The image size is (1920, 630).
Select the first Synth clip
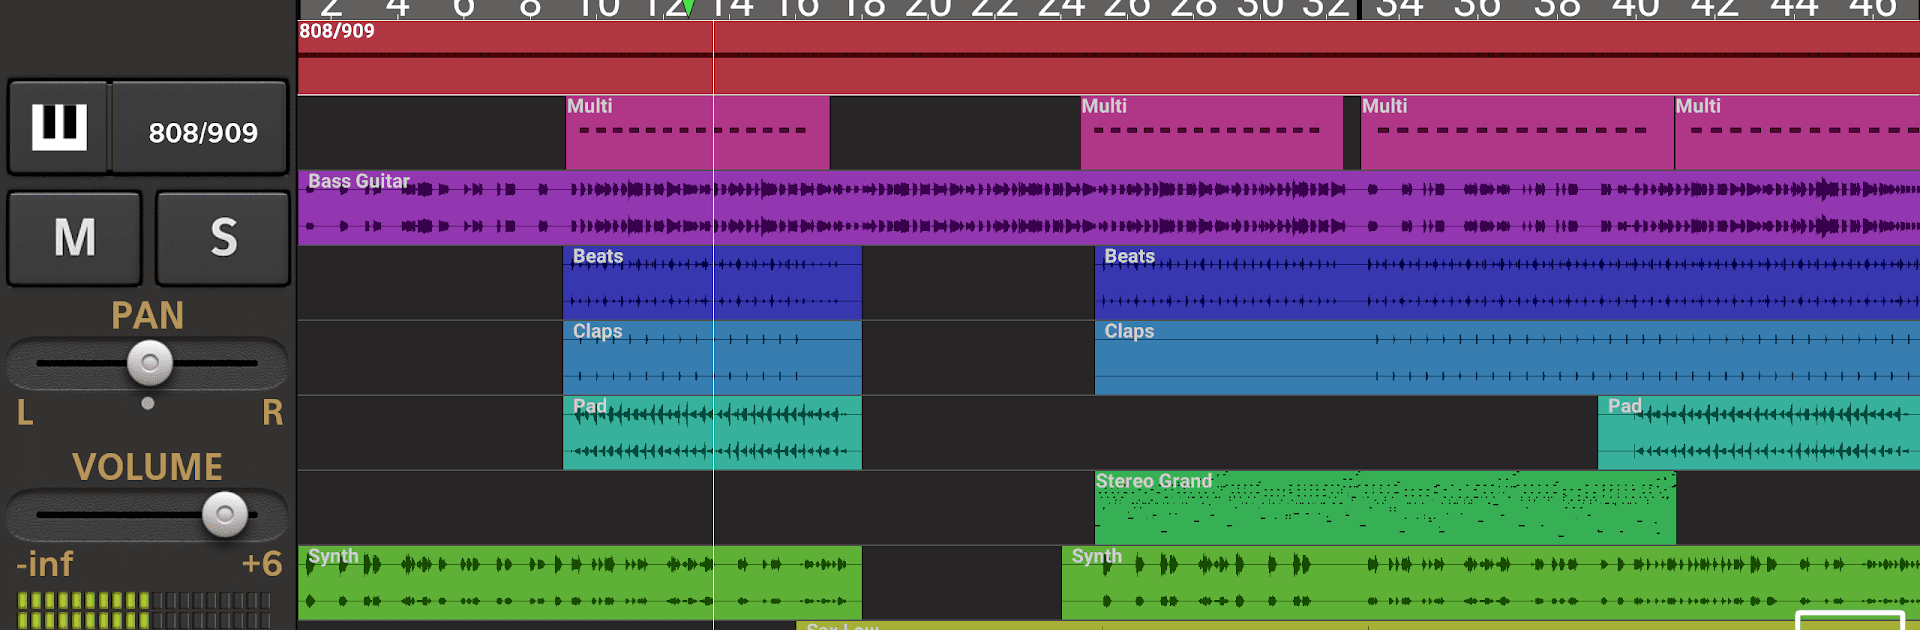point(579,583)
